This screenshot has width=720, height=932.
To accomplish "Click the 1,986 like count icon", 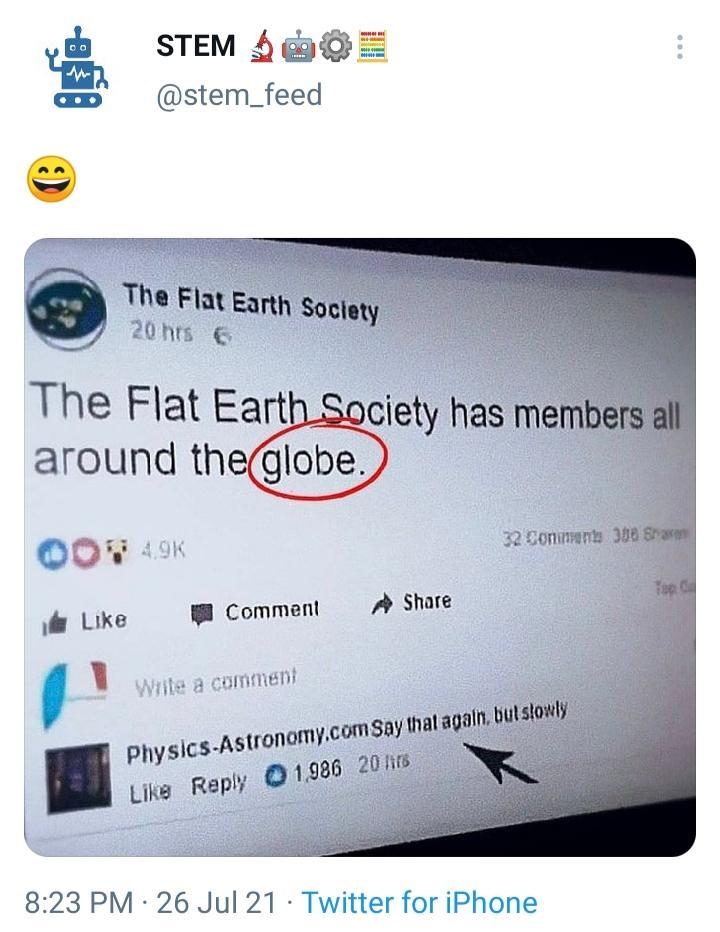I will coord(275,776).
